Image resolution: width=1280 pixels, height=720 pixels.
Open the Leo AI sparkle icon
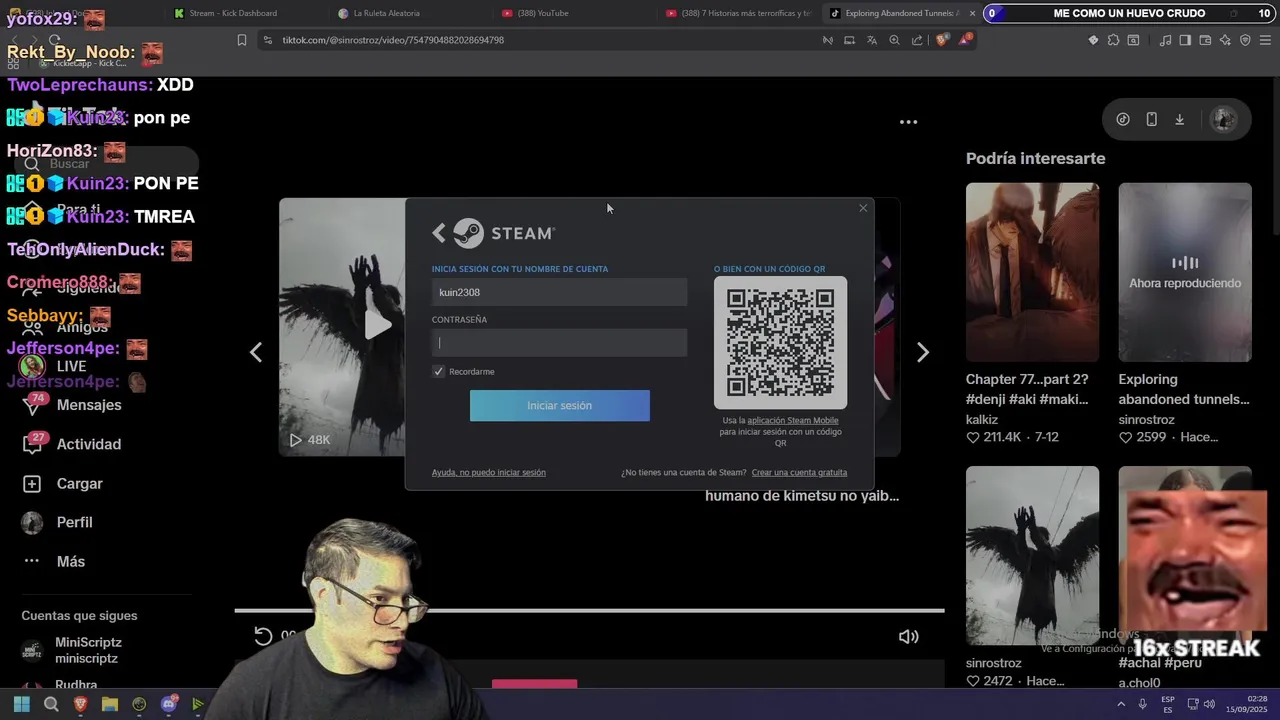pyautogui.click(x=1225, y=40)
